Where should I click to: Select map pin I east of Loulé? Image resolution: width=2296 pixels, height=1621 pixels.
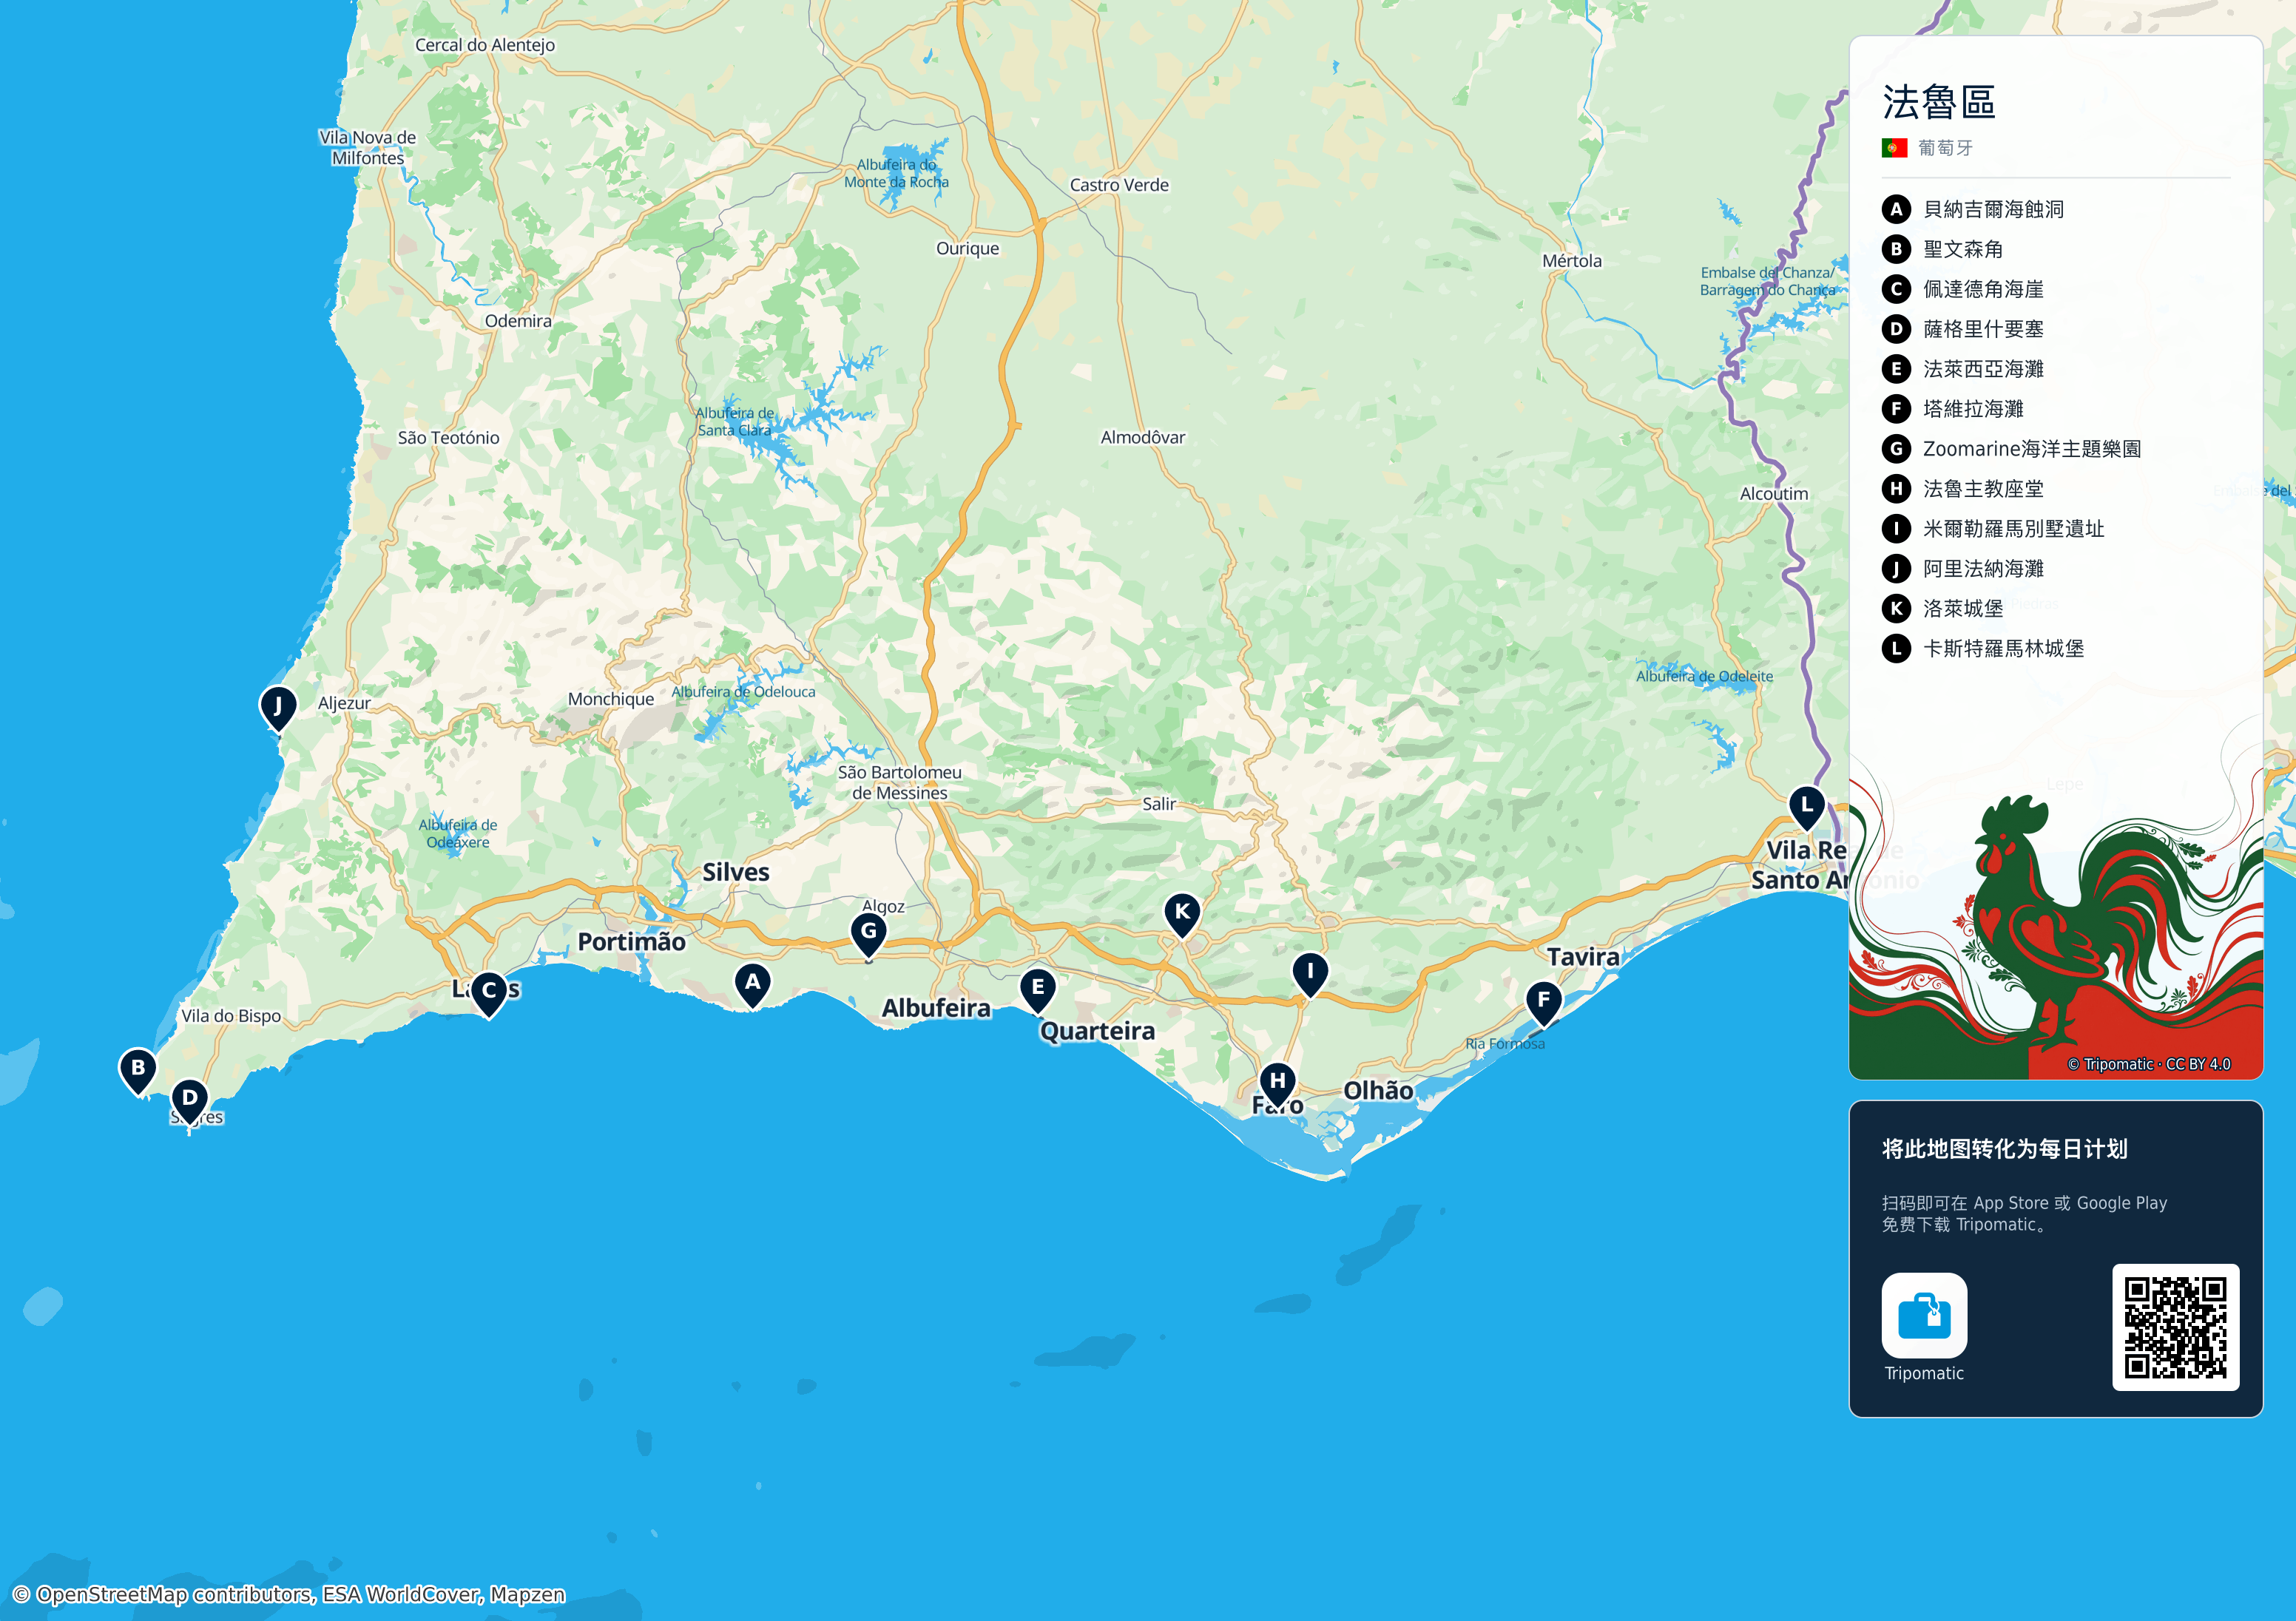(1310, 973)
